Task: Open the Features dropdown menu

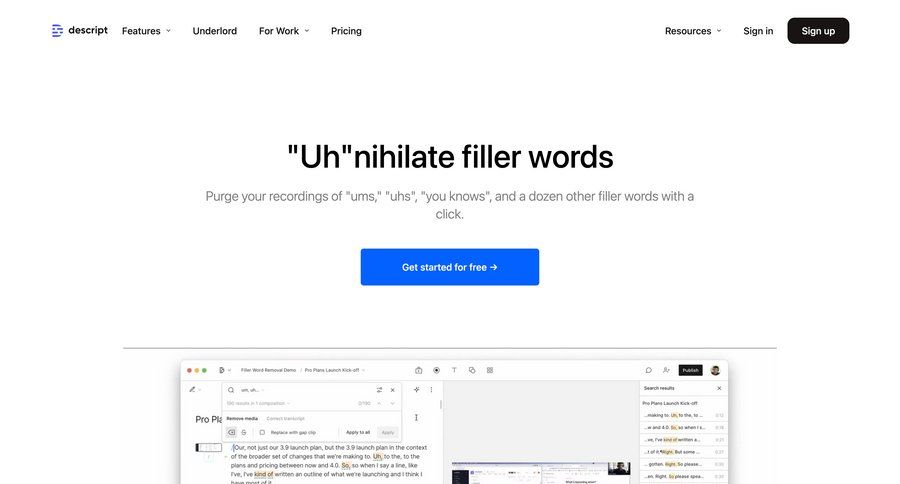Action: click(x=146, y=31)
